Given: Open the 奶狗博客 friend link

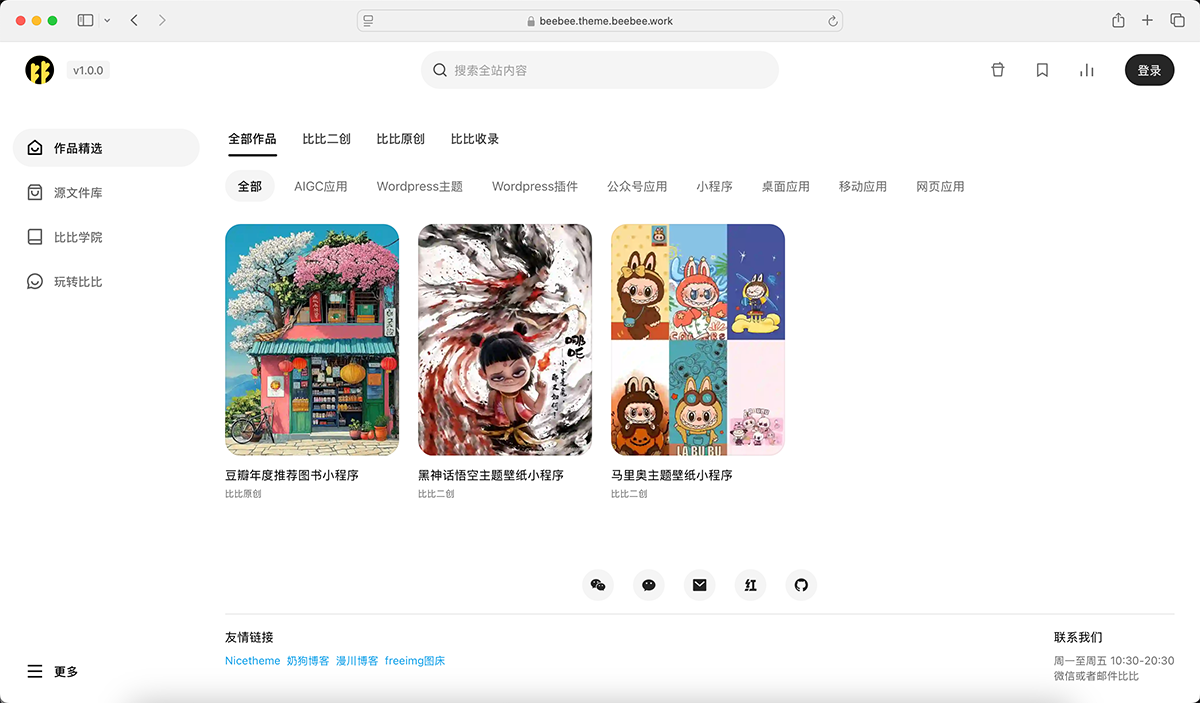Looking at the screenshot, I should tap(308, 661).
